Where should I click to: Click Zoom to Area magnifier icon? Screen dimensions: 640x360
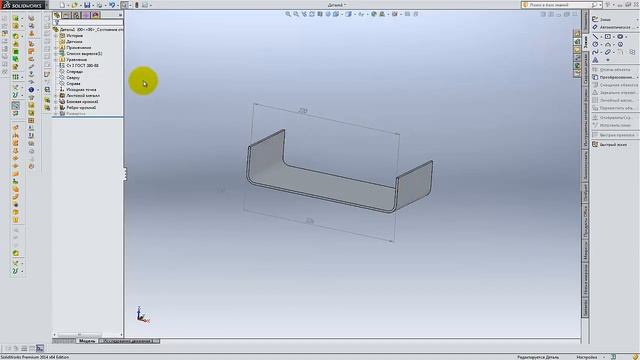pos(296,14)
